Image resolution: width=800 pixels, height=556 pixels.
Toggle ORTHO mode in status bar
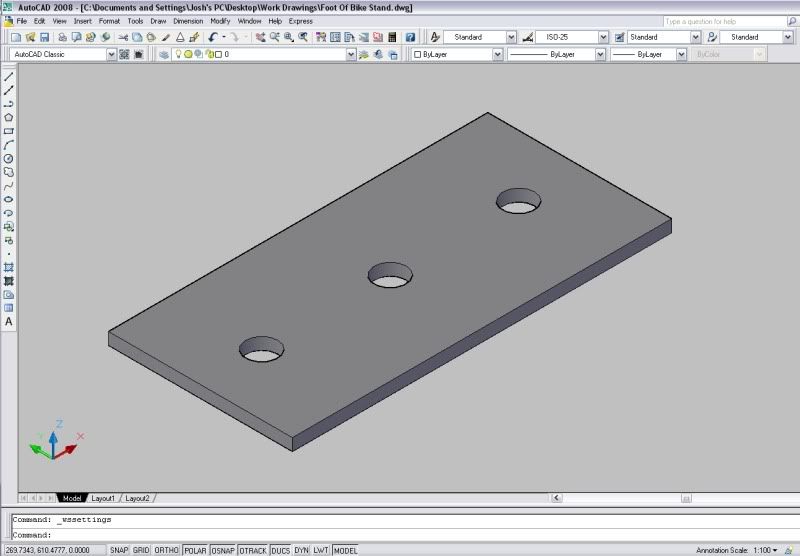[167, 550]
